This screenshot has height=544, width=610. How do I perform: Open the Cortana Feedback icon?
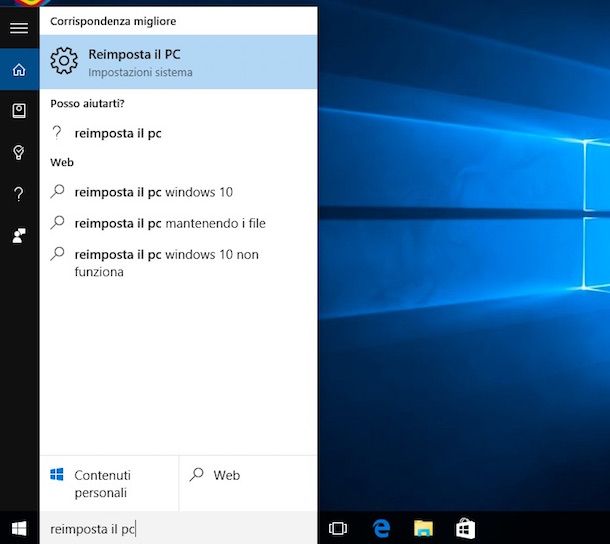click(x=19, y=235)
